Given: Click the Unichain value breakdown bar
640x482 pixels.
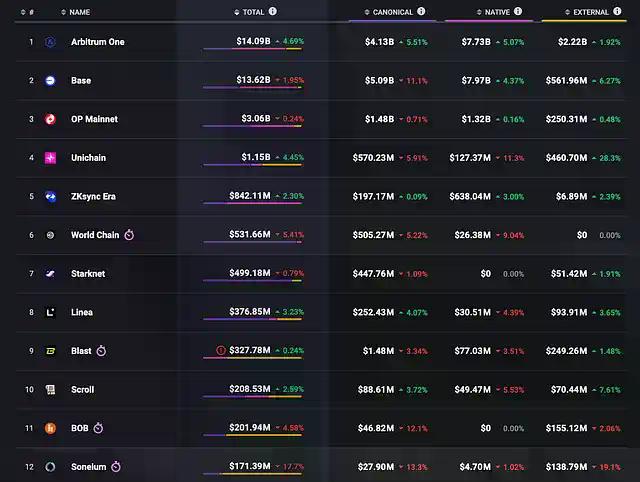Looking at the screenshot, I should pos(253,165).
